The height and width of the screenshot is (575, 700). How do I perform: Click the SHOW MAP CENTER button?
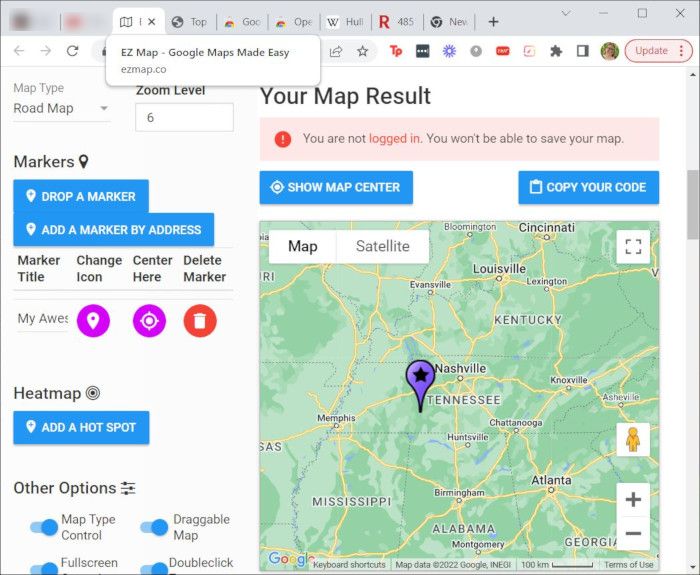tap(336, 188)
